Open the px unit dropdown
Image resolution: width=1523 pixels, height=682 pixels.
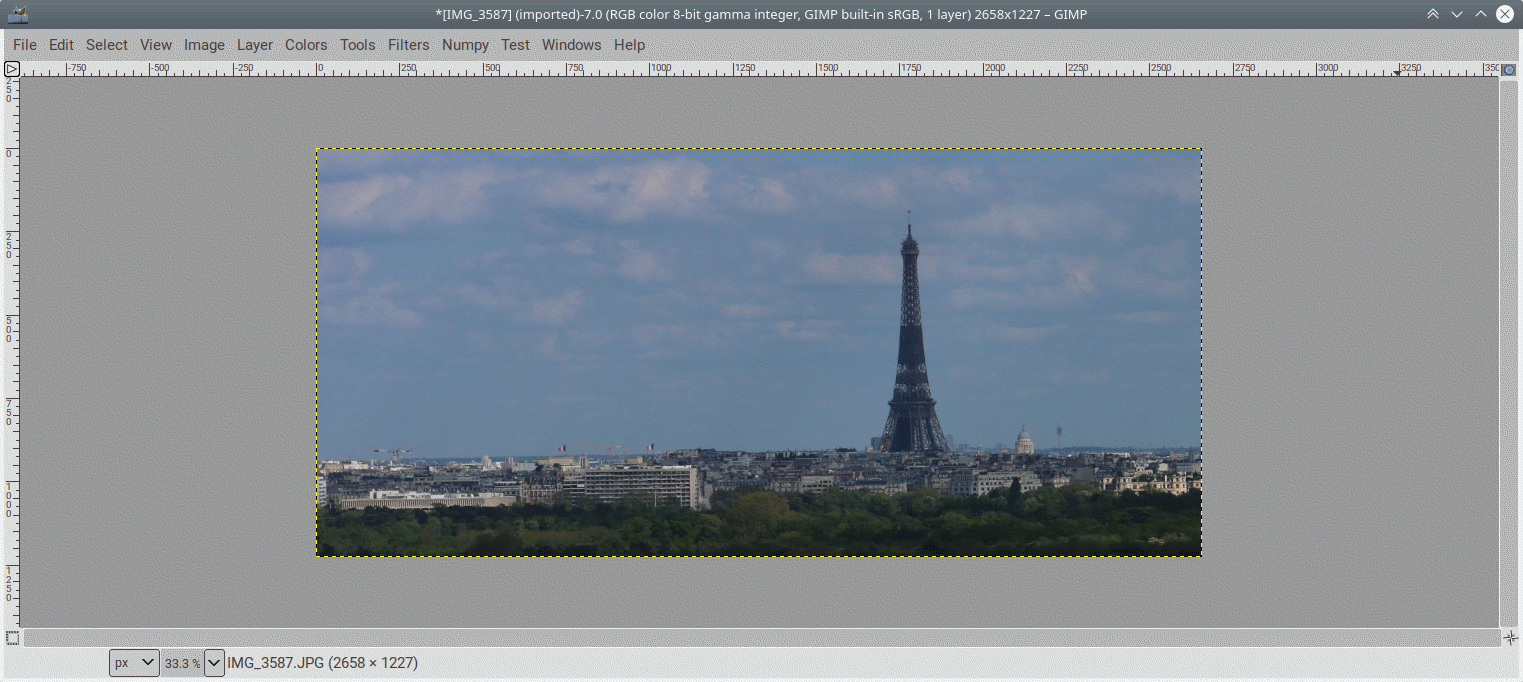pos(134,662)
